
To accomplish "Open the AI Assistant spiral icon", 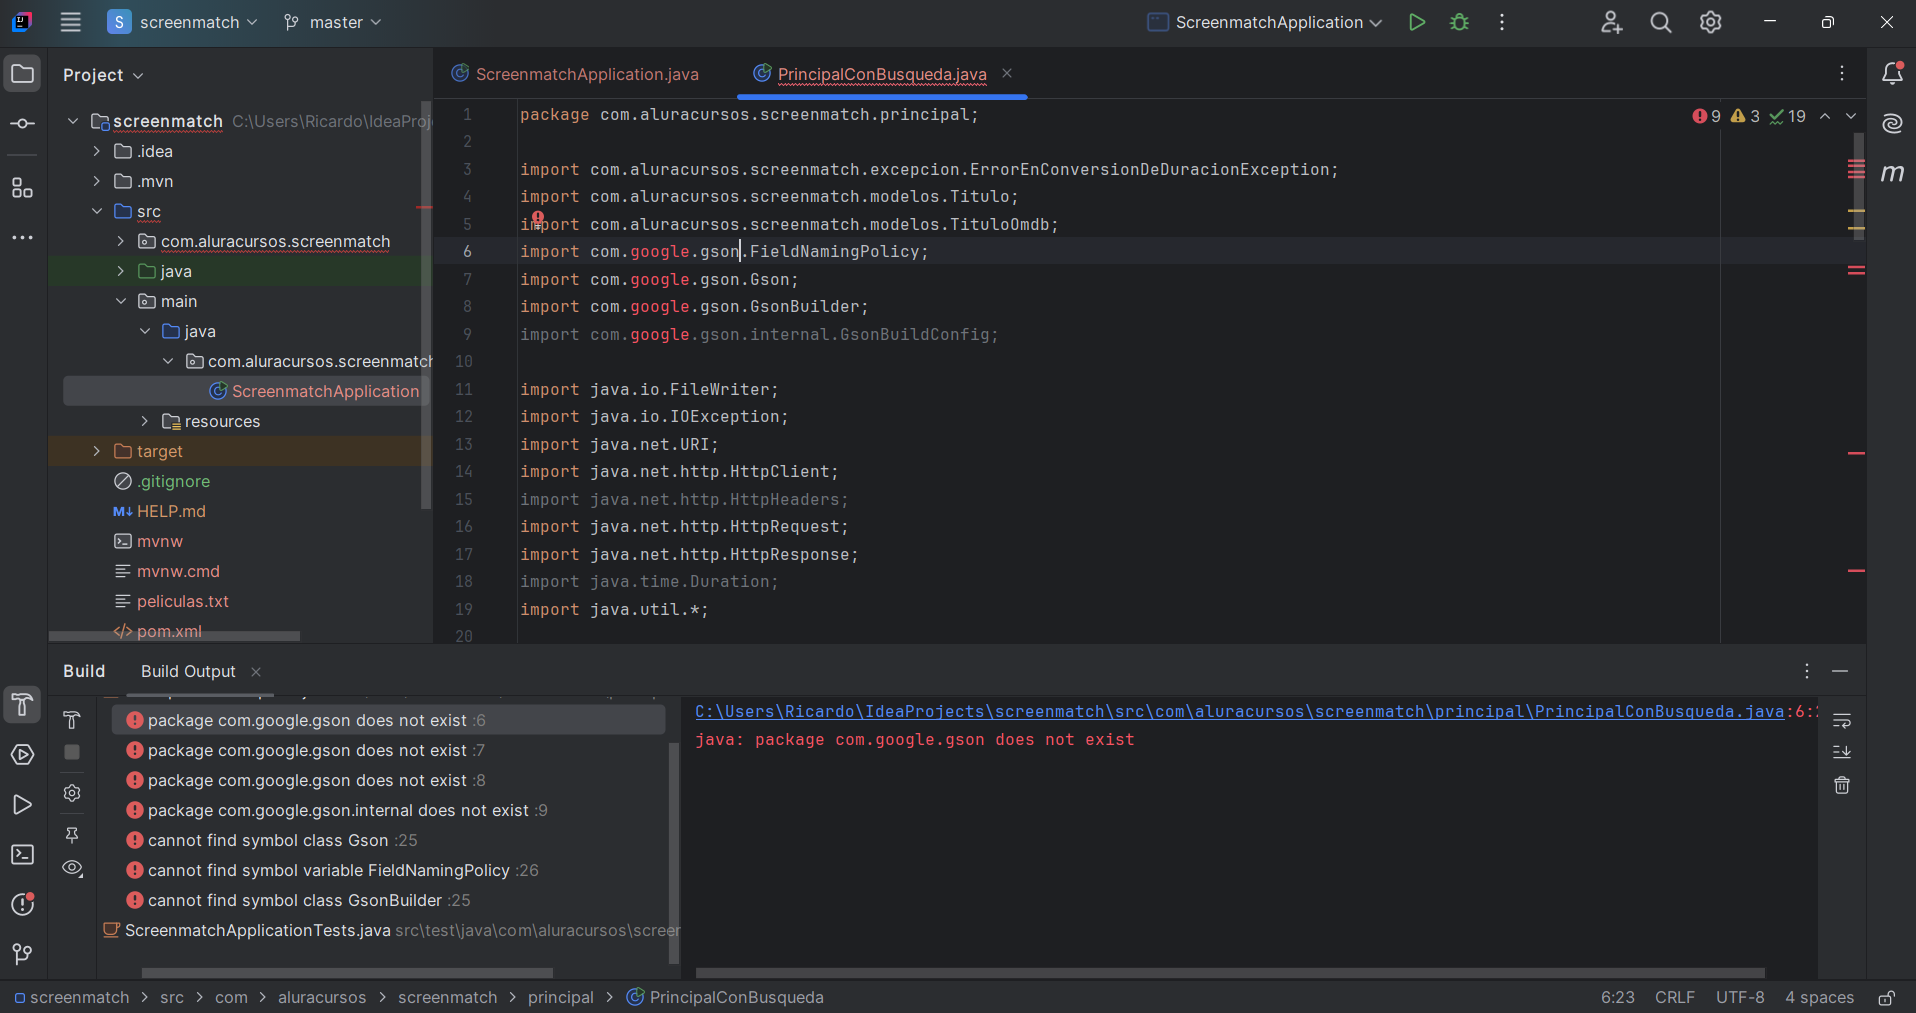I will click(1892, 123).
